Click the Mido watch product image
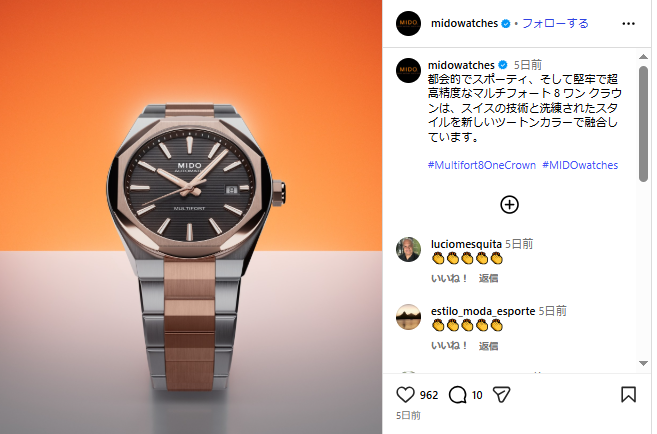The height and width of the screenshot is (434, 657). pyautogui.click(x=191, y=217)
